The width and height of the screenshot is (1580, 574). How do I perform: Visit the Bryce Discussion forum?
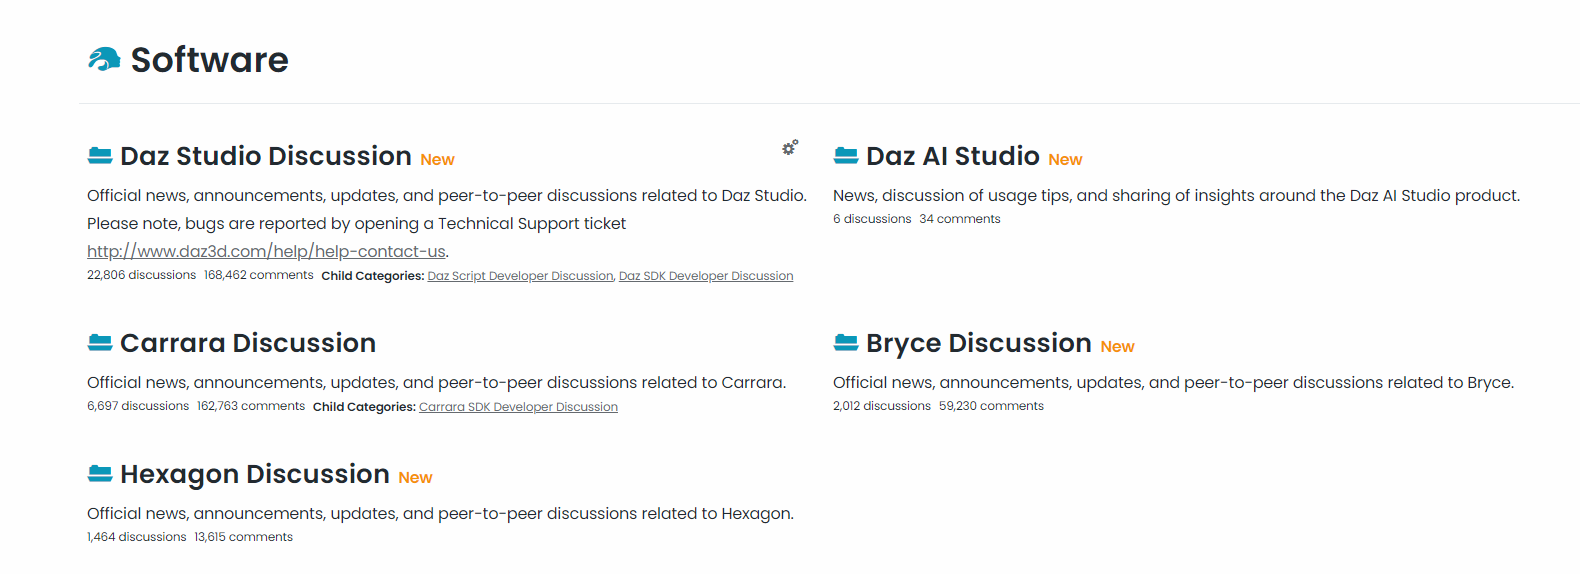click(x=978, y=343)
